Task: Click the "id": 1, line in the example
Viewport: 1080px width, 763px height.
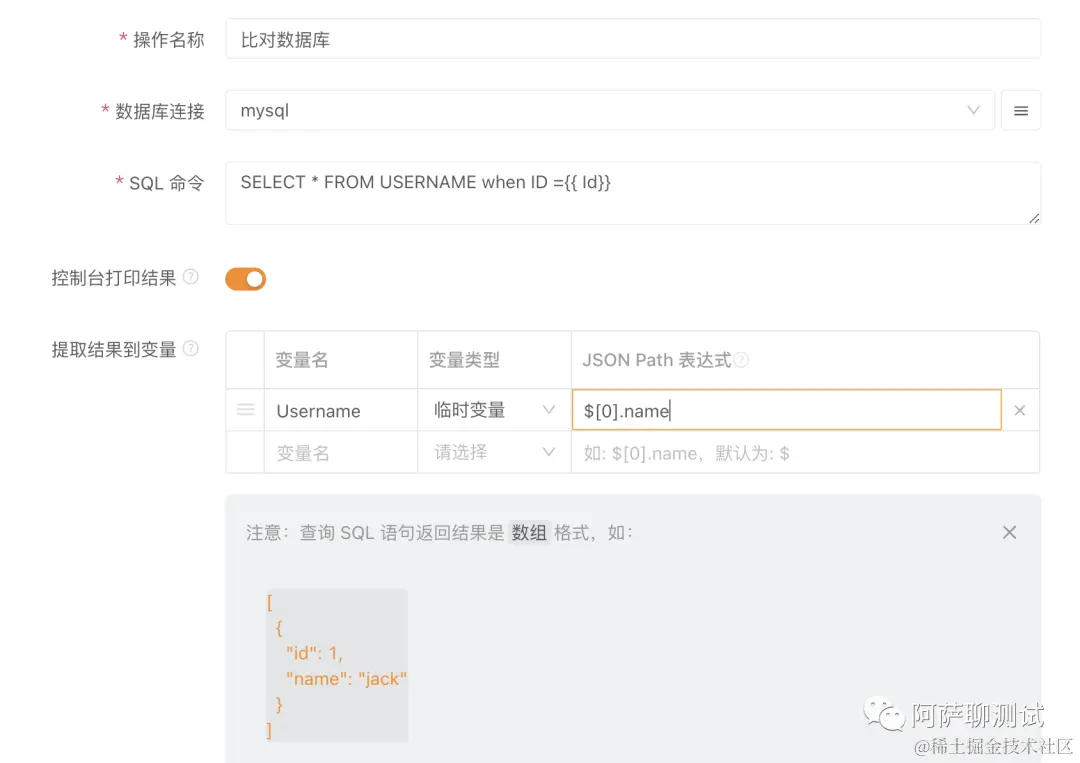Action: [x=314, y=653]
